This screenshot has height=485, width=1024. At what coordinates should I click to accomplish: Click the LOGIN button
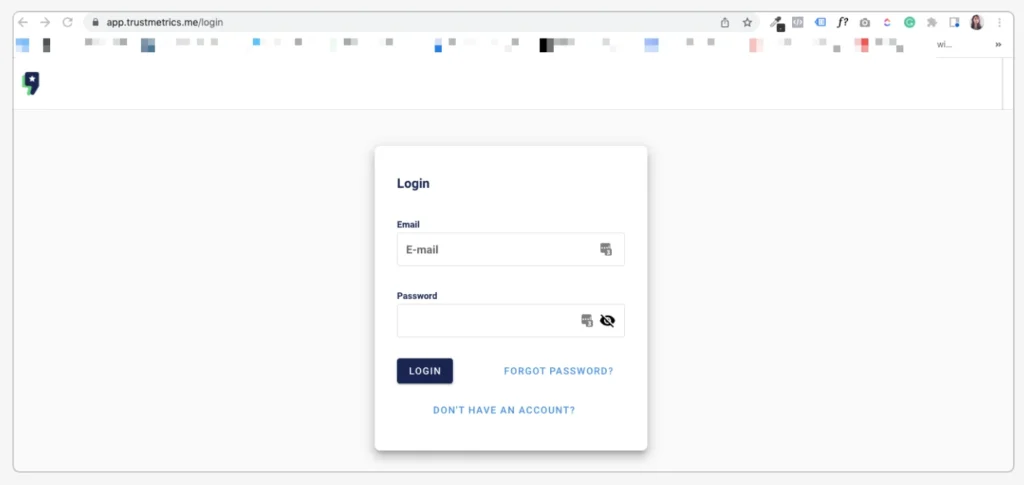(424, 371)
